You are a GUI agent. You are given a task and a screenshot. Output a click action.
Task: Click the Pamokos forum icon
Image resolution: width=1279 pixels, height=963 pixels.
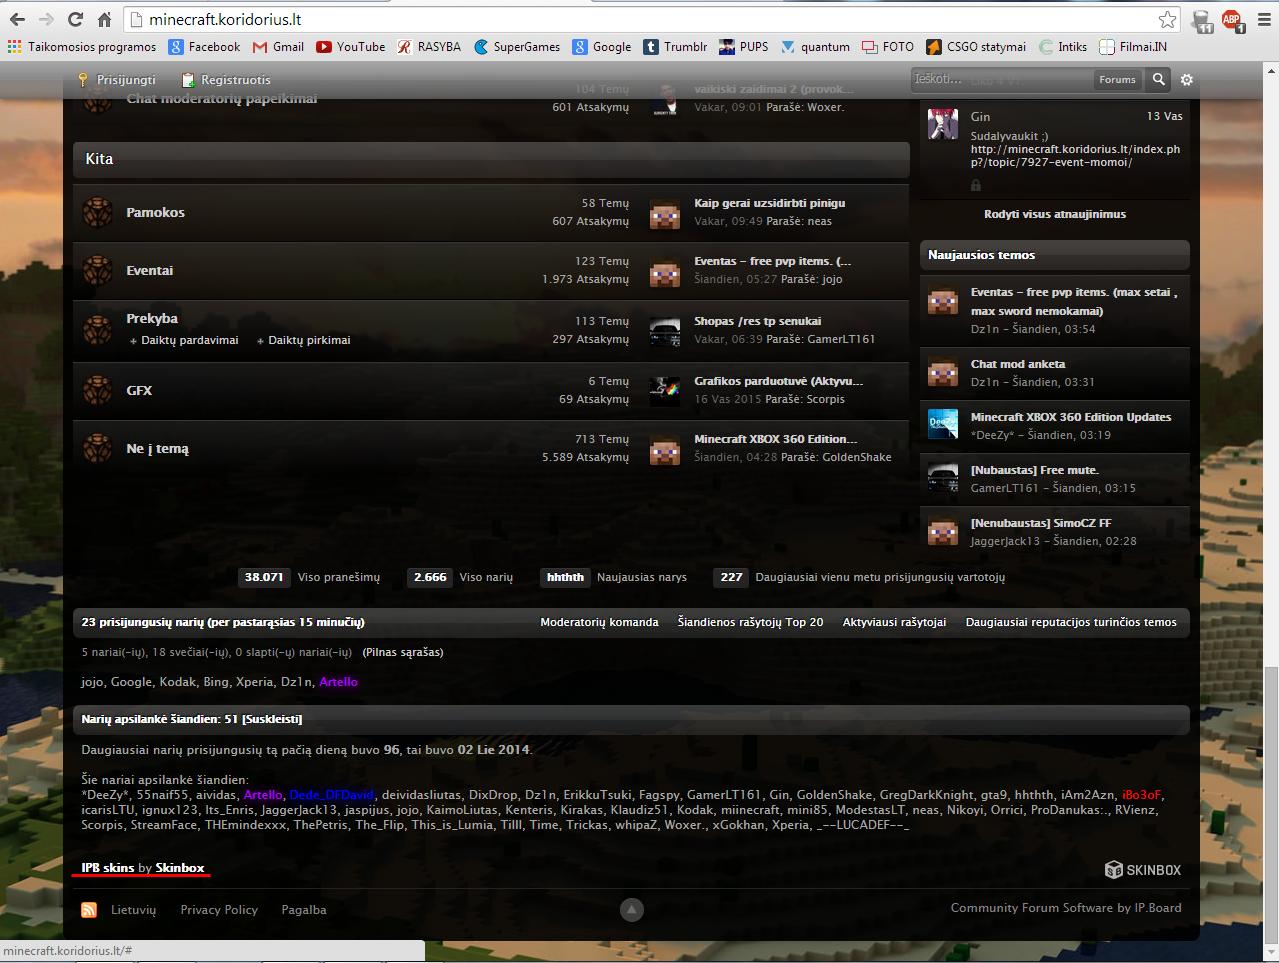[x=97, y=213]
